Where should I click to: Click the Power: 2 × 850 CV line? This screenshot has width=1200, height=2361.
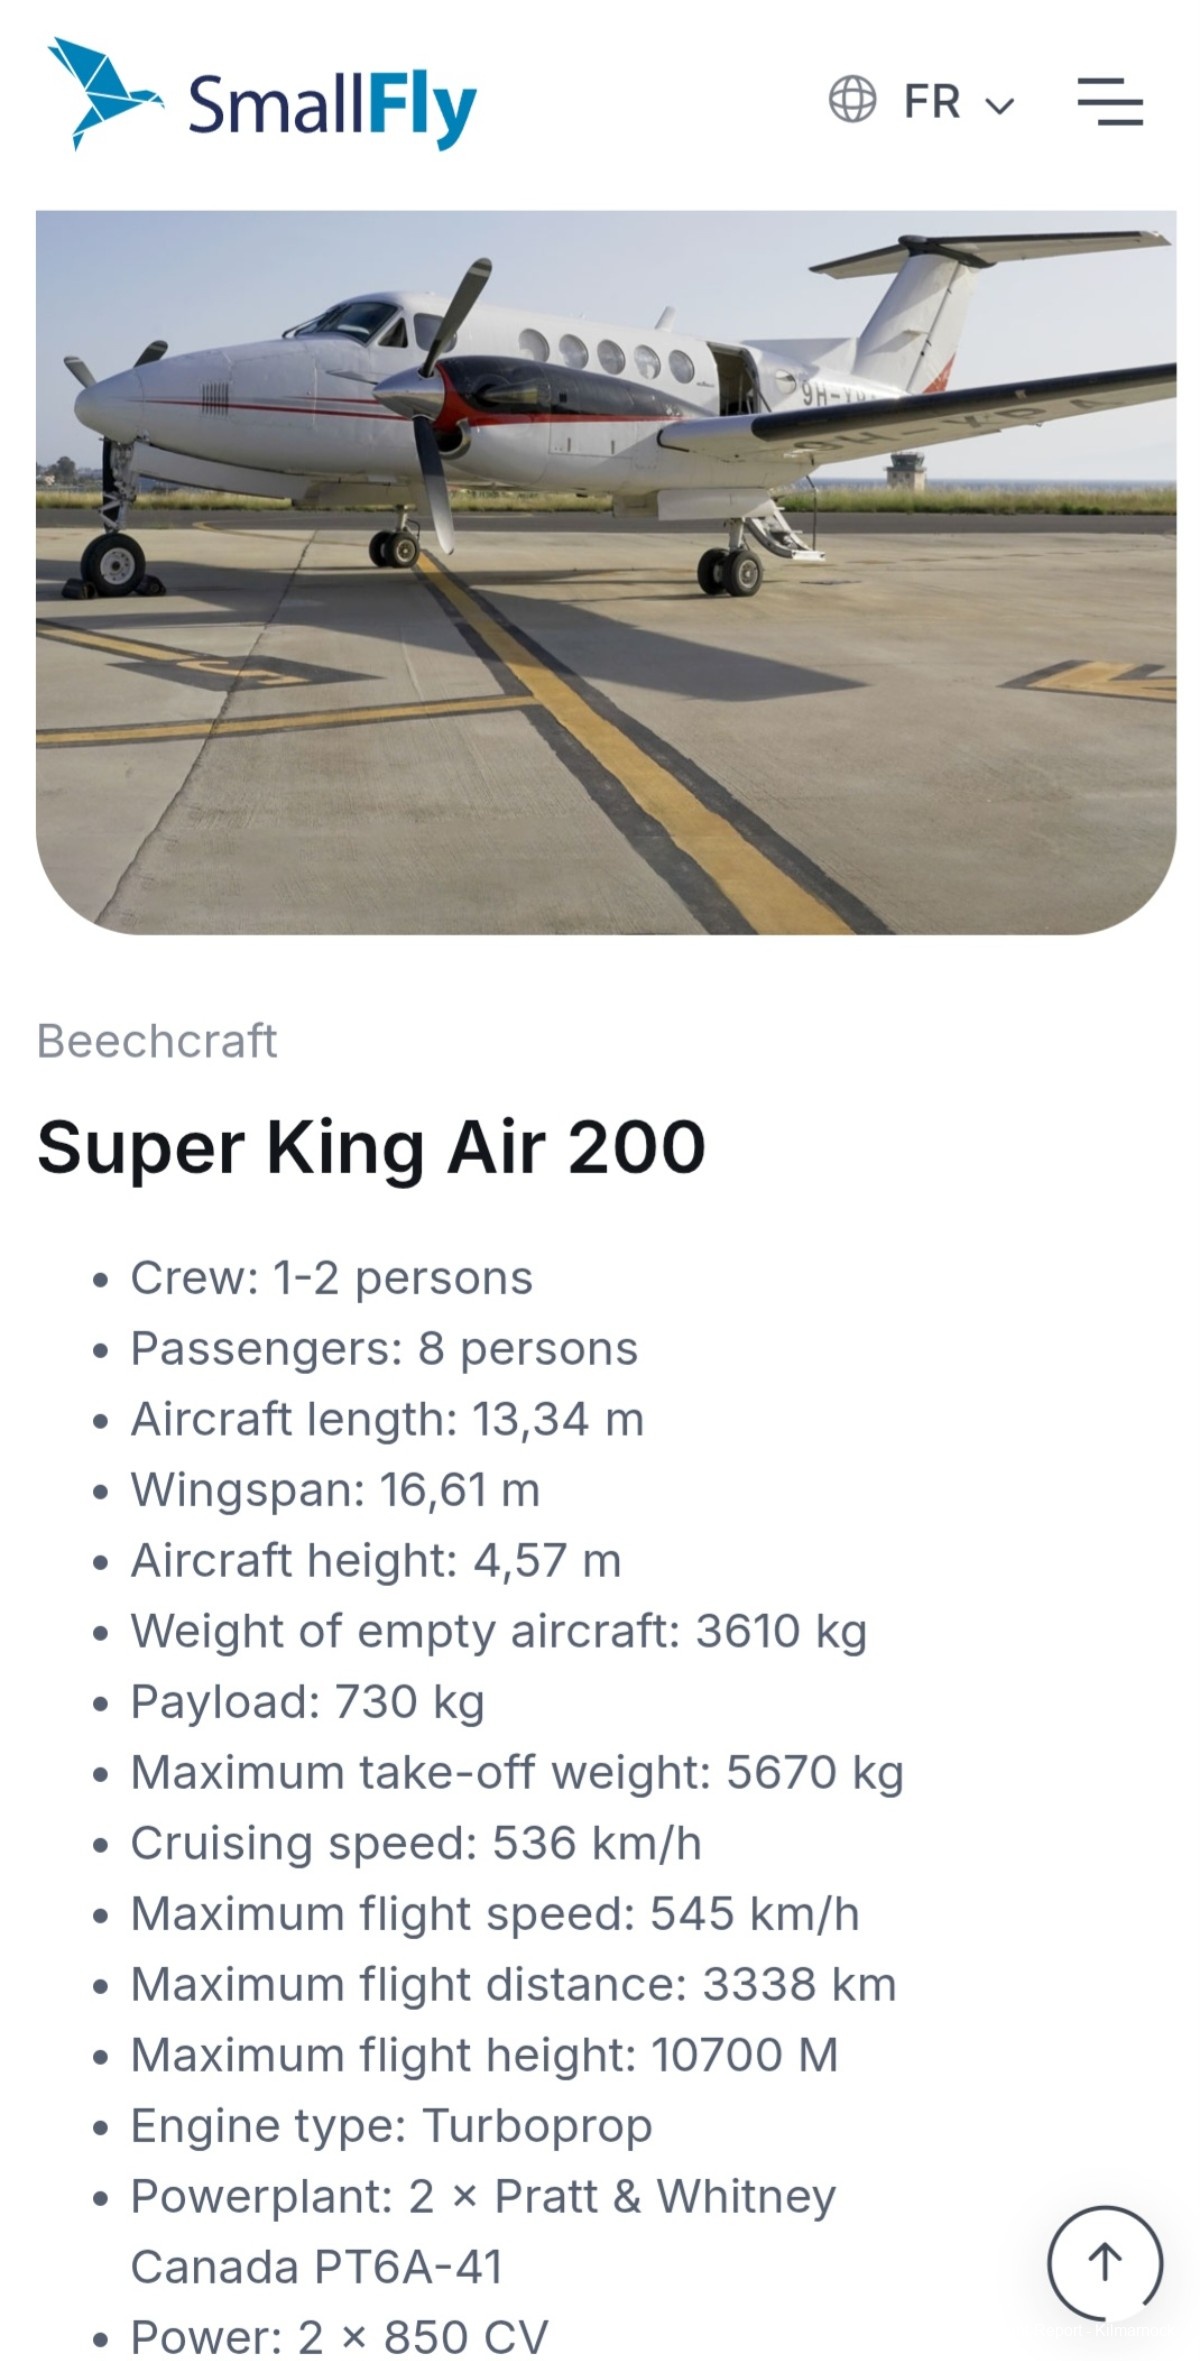coord(339,2338)
